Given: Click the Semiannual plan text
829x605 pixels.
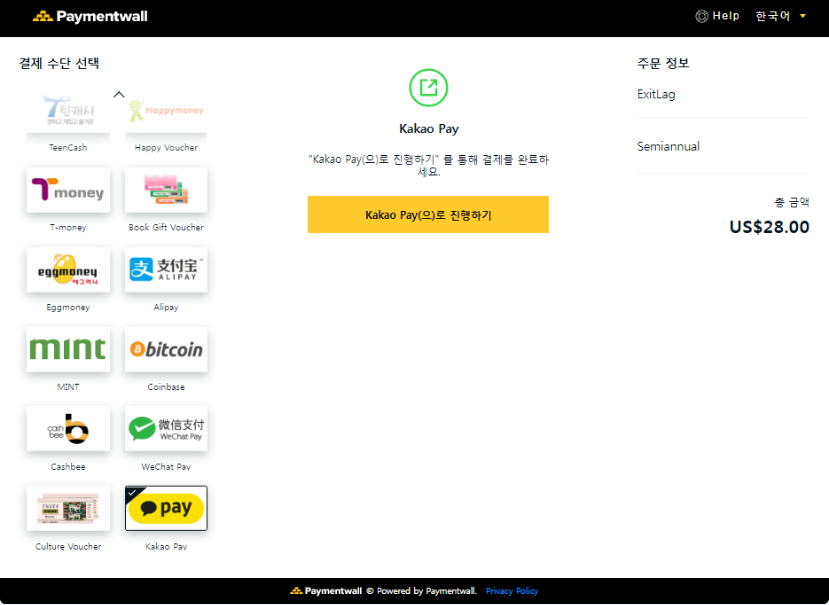Looking at the screenshot, I should coord(668,146).
